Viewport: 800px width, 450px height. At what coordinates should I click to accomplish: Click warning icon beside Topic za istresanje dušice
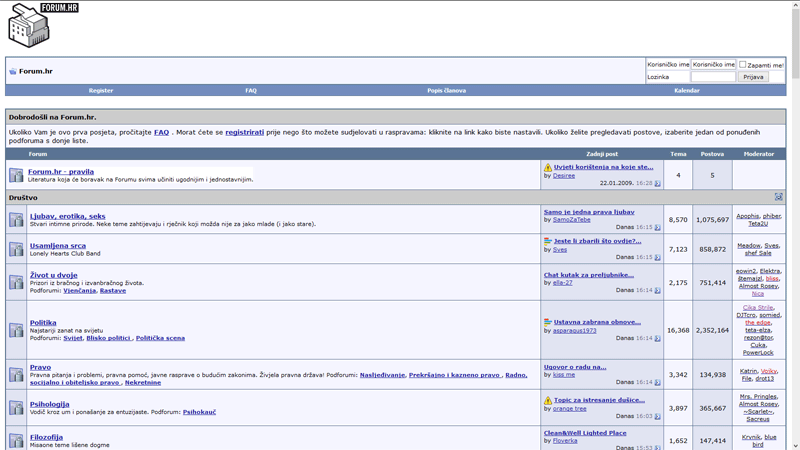tap(548, 401)
